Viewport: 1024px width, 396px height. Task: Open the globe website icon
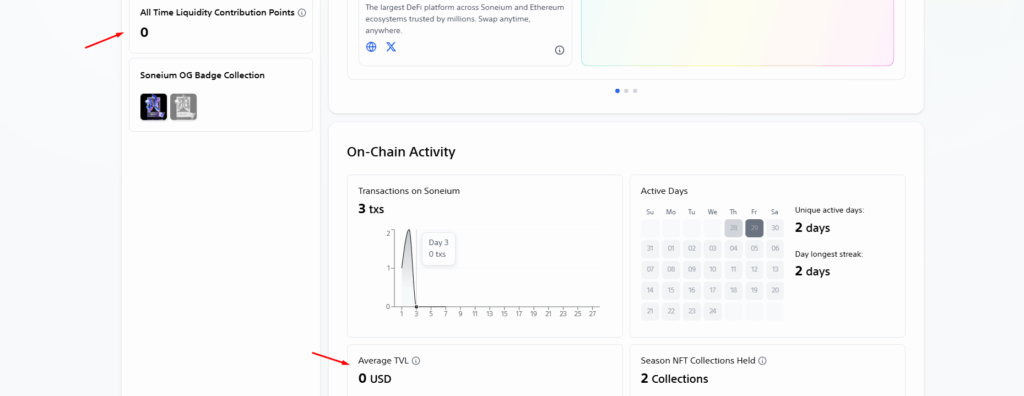tap(371, 47)
